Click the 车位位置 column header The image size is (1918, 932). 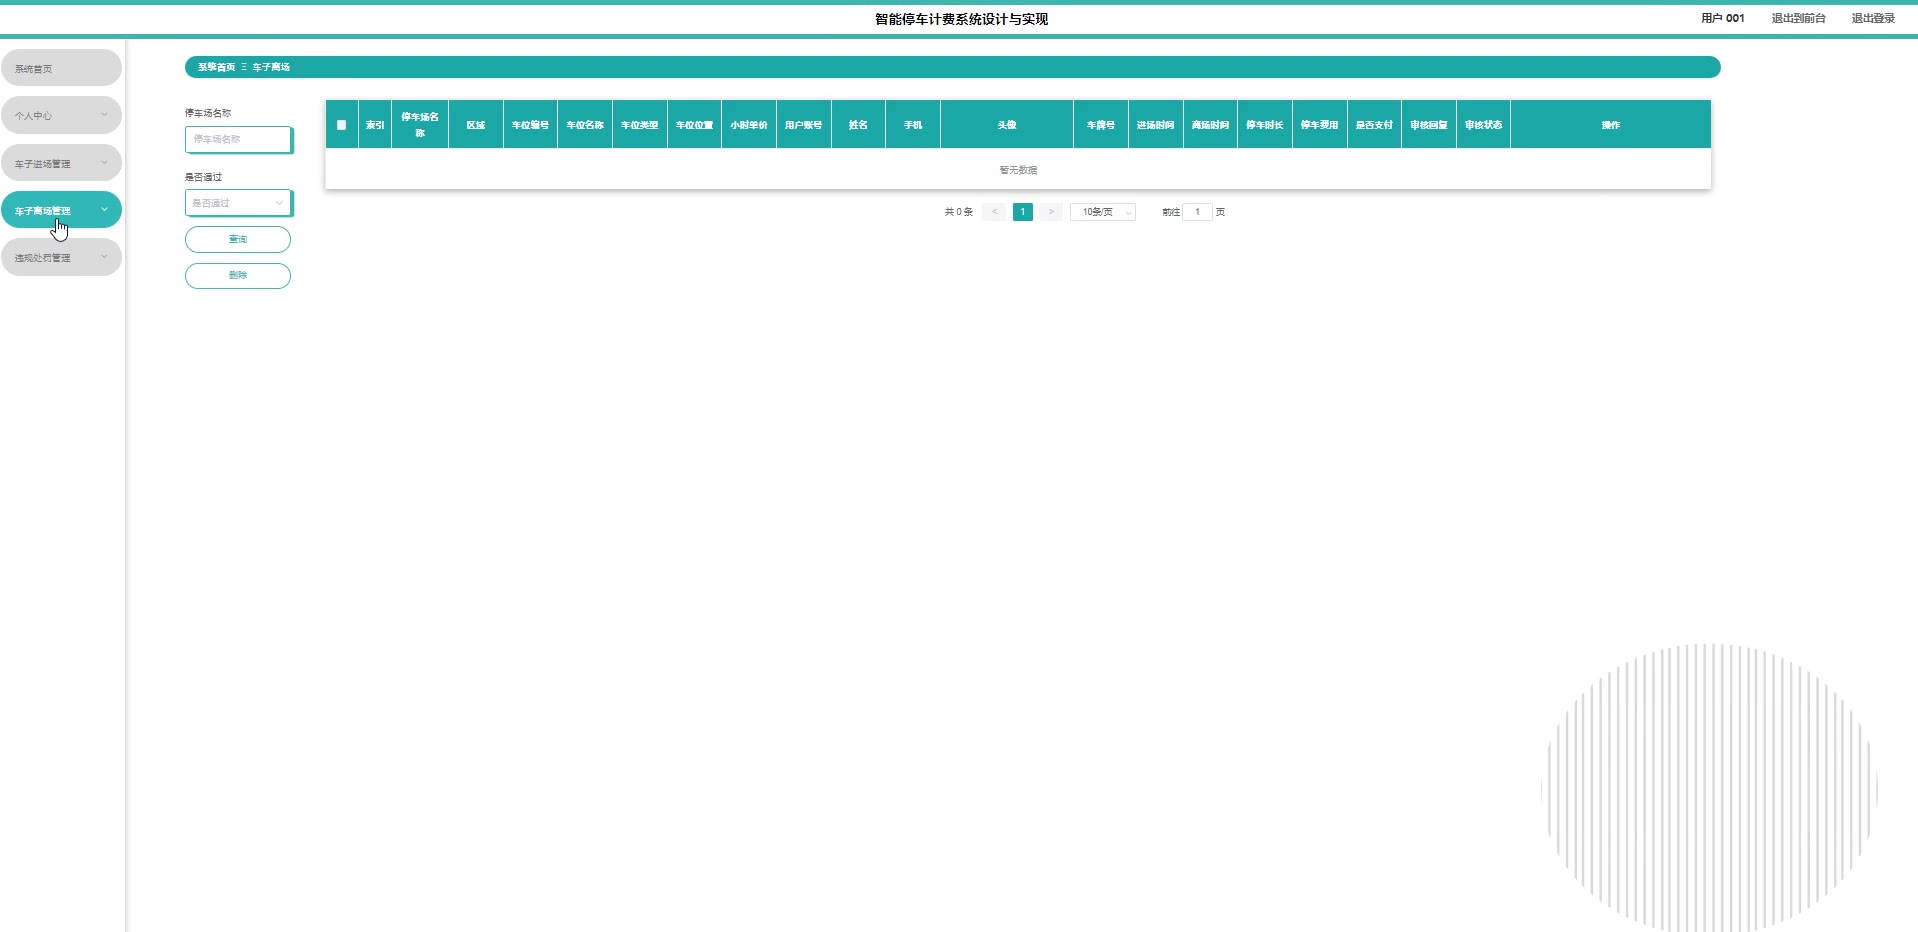pyautogui.click(x=694, y=125)
